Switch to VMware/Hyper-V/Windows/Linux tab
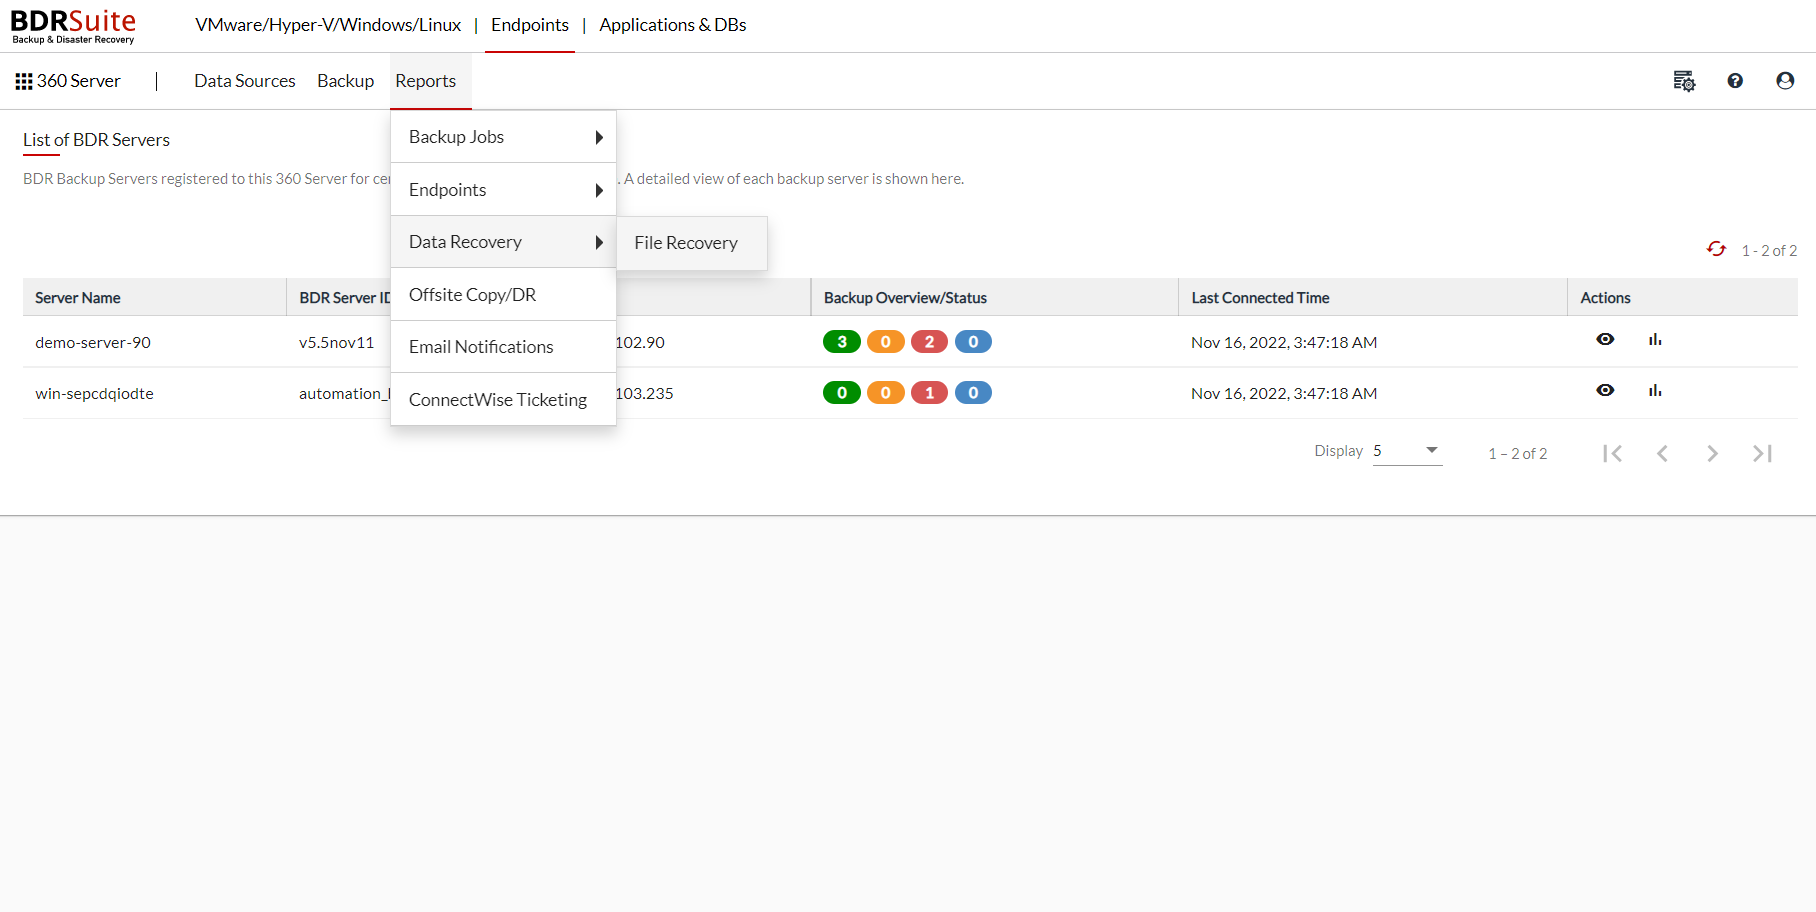Viewport: 1816px width, 912px height. (x=328, y=25)
